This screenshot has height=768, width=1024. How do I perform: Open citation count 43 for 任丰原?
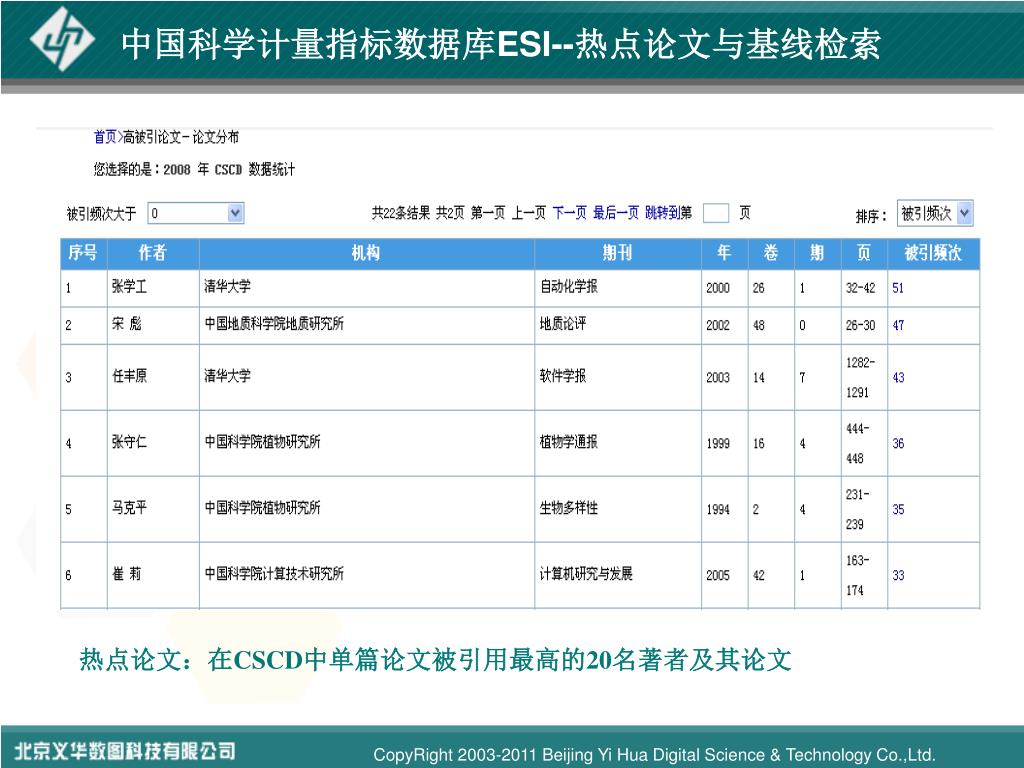pyautogui.click(x=898, y=377)
